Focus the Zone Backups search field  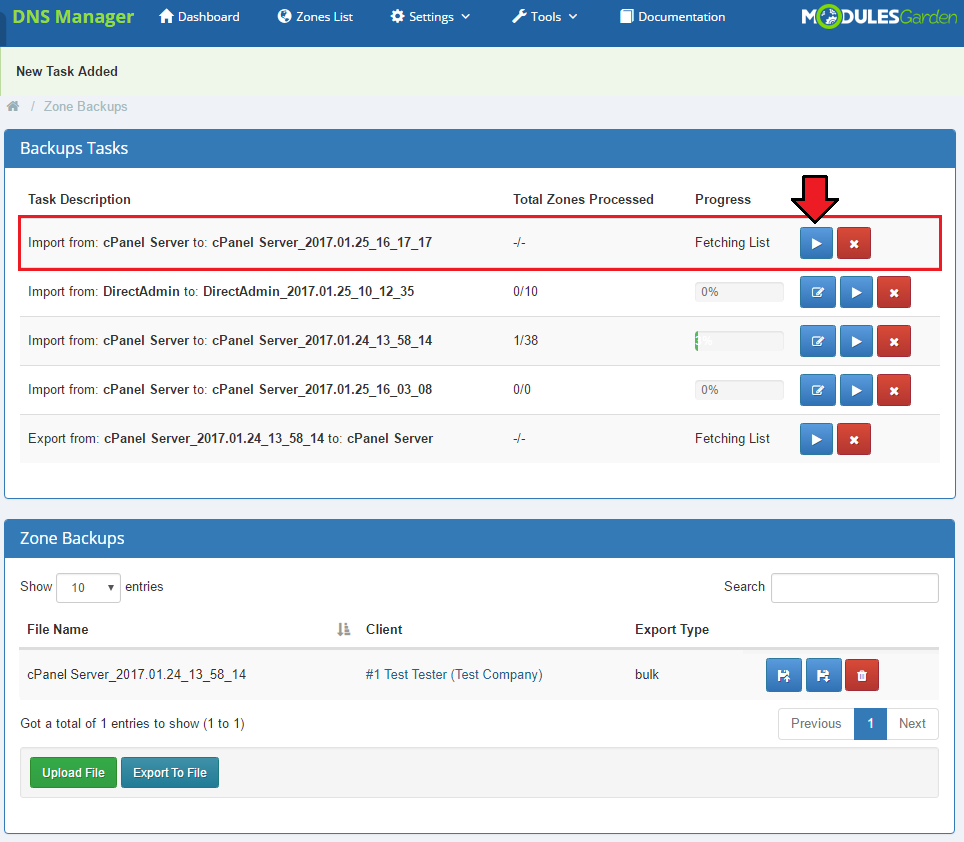[x=854, y=588]
